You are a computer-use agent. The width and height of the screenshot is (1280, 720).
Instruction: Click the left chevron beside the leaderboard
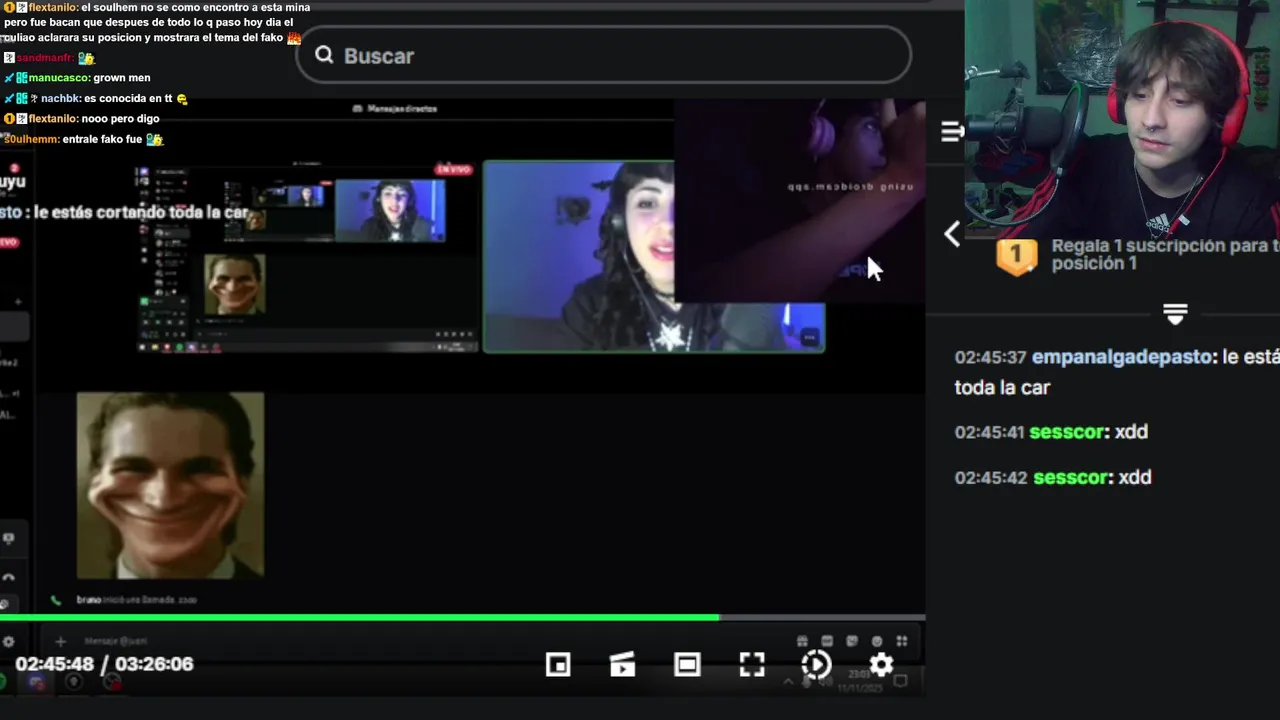pos(952,234)
